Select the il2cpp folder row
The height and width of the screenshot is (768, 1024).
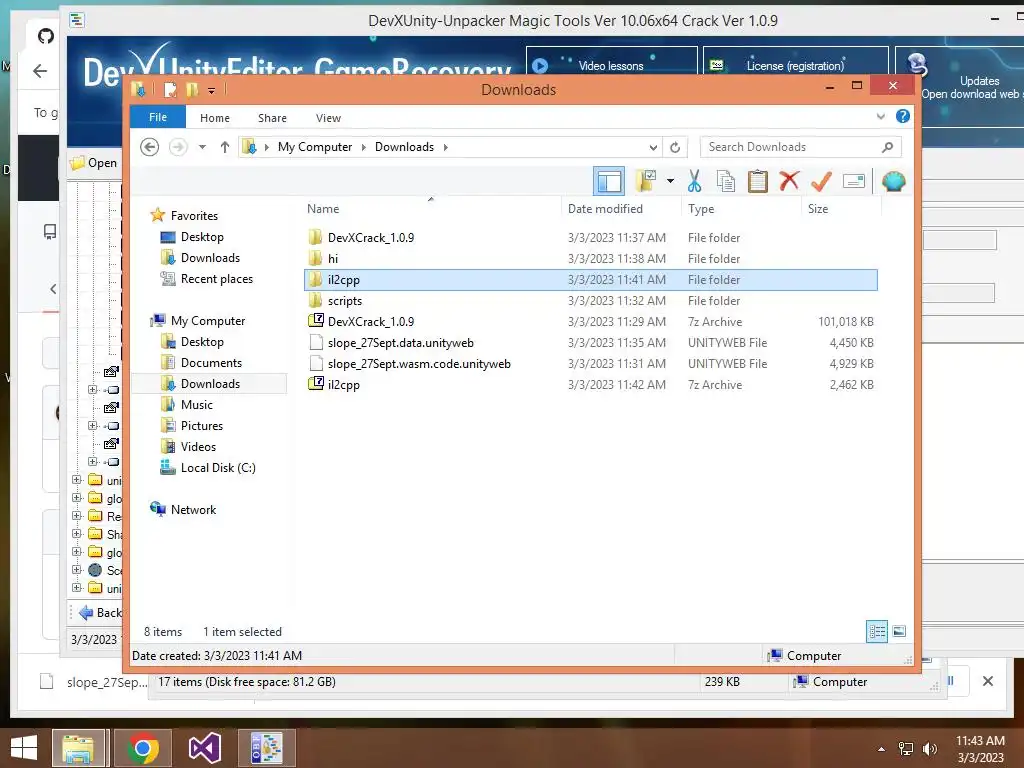click(590, 280)
